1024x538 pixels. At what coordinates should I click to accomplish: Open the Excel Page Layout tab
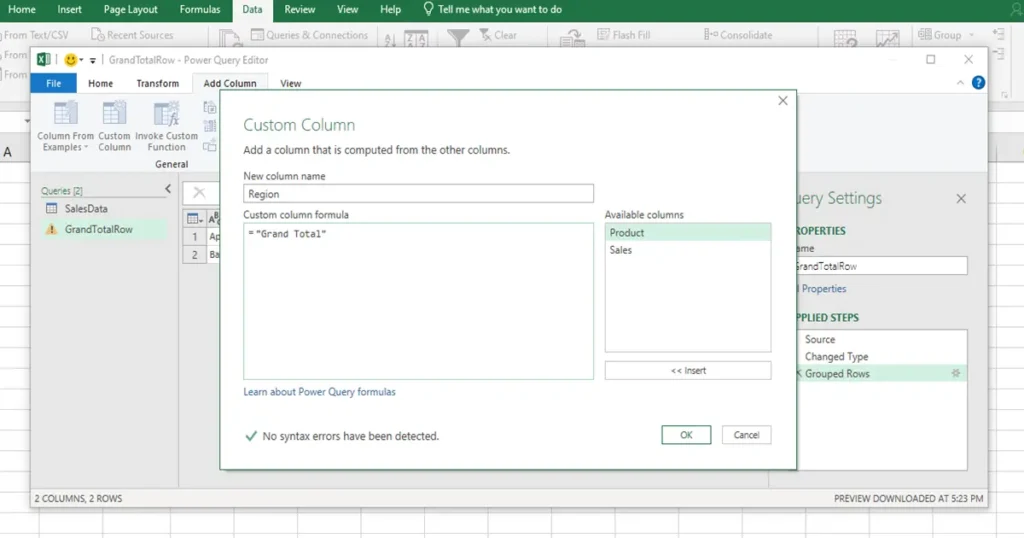[x=130, y=10]
